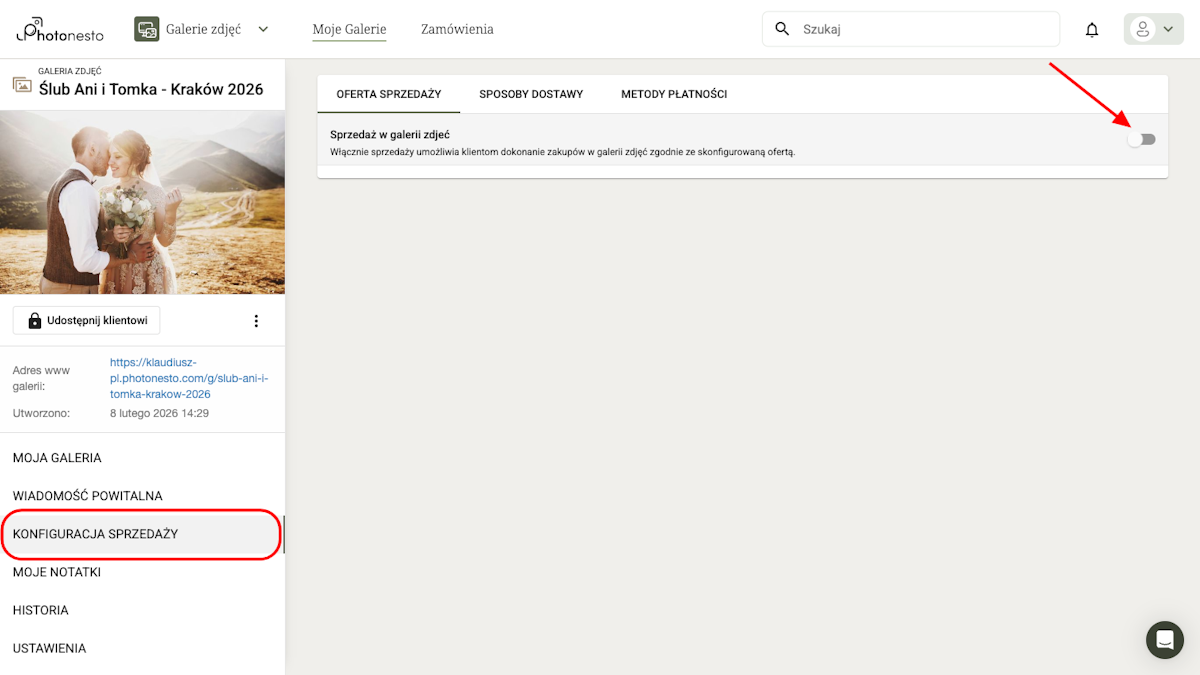Expand the Galerie zdjęć dropdown
Image resolution: width=1200 pixels, height=675 pixels.
pyautogui.click(x=262, y=28)
